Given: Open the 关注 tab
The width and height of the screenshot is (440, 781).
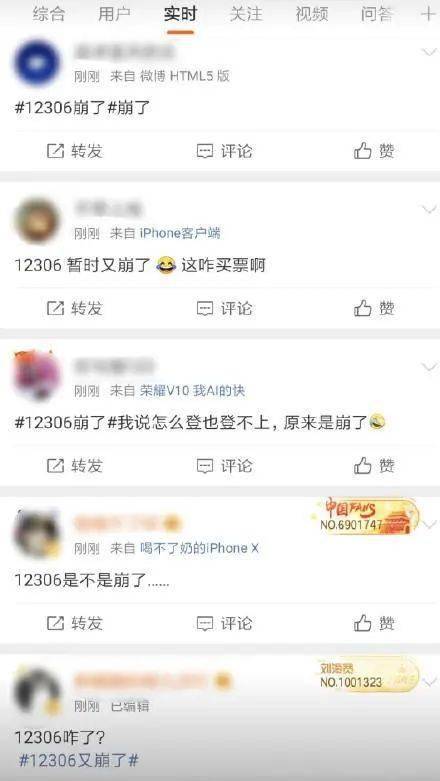Looking at the screenshot, I should pos(246,14).
